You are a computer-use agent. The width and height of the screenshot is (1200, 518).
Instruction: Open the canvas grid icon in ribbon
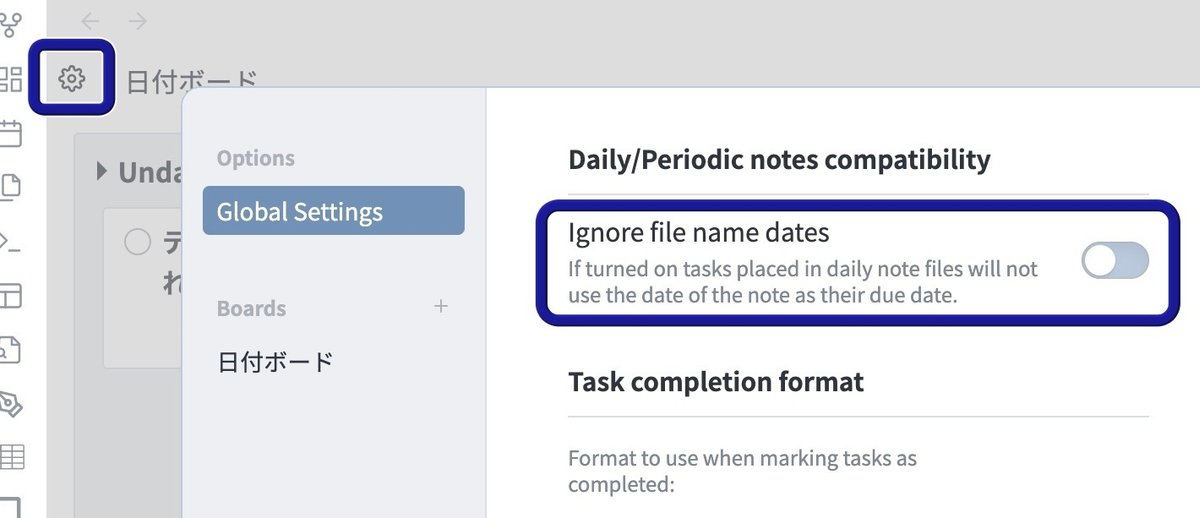(10, 79)
